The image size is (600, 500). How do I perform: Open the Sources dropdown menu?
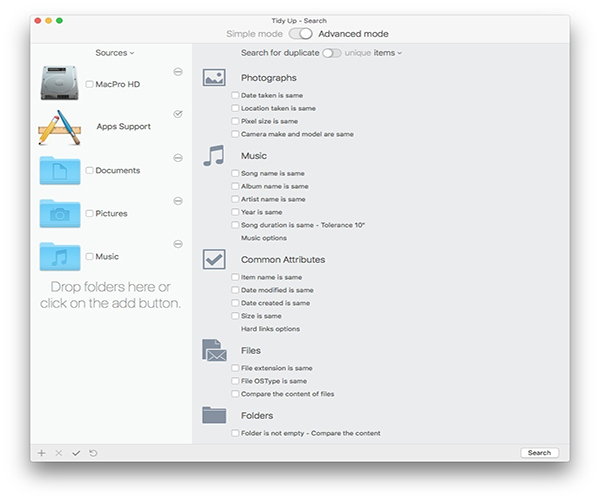click(x=115, y=53)
